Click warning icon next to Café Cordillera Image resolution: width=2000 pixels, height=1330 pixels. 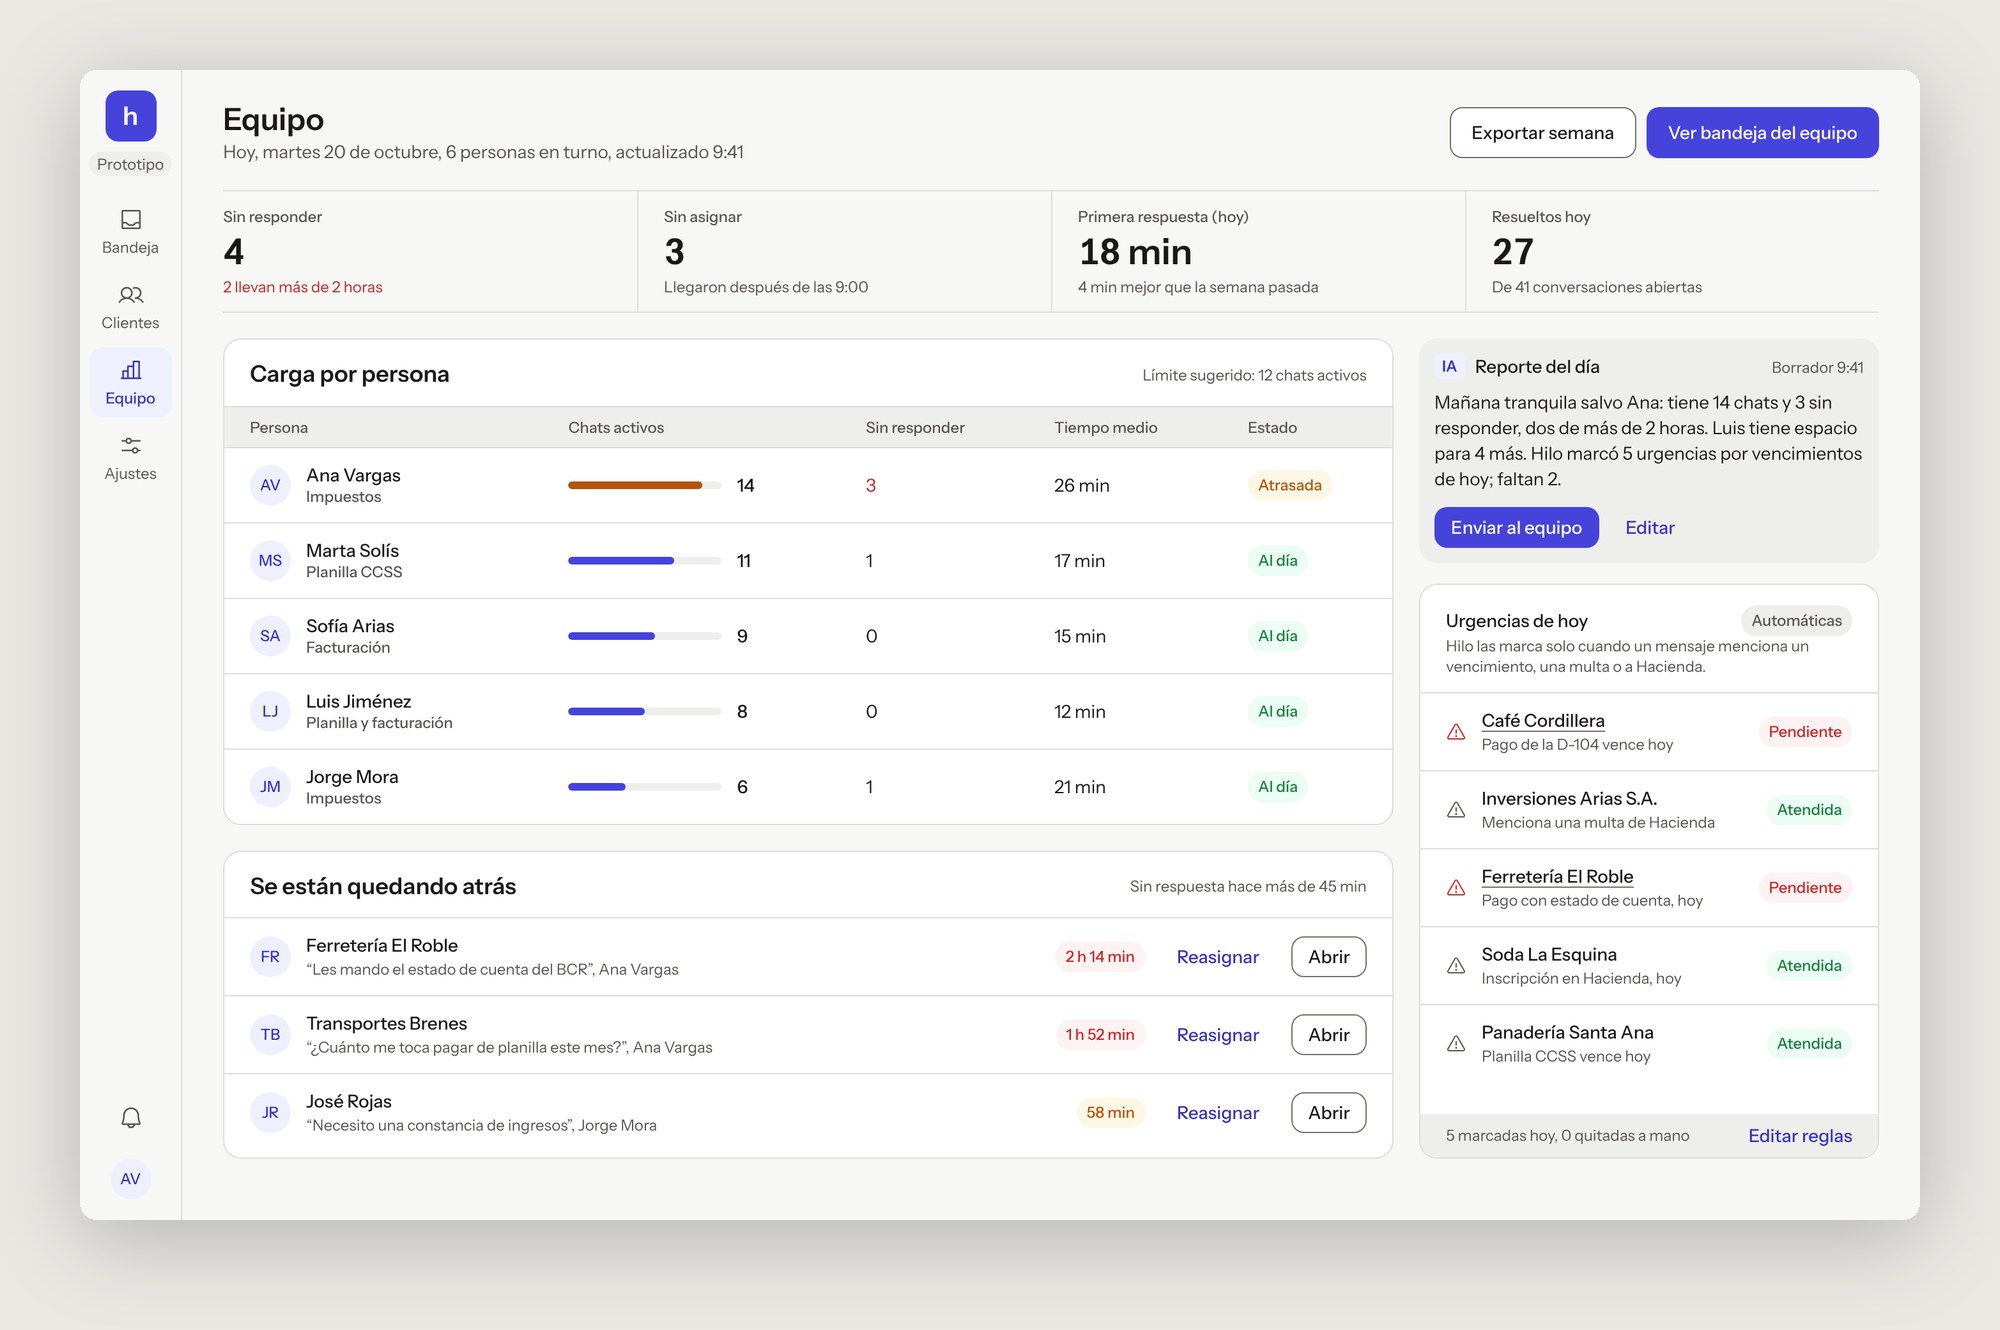[x=1456, y=732]
